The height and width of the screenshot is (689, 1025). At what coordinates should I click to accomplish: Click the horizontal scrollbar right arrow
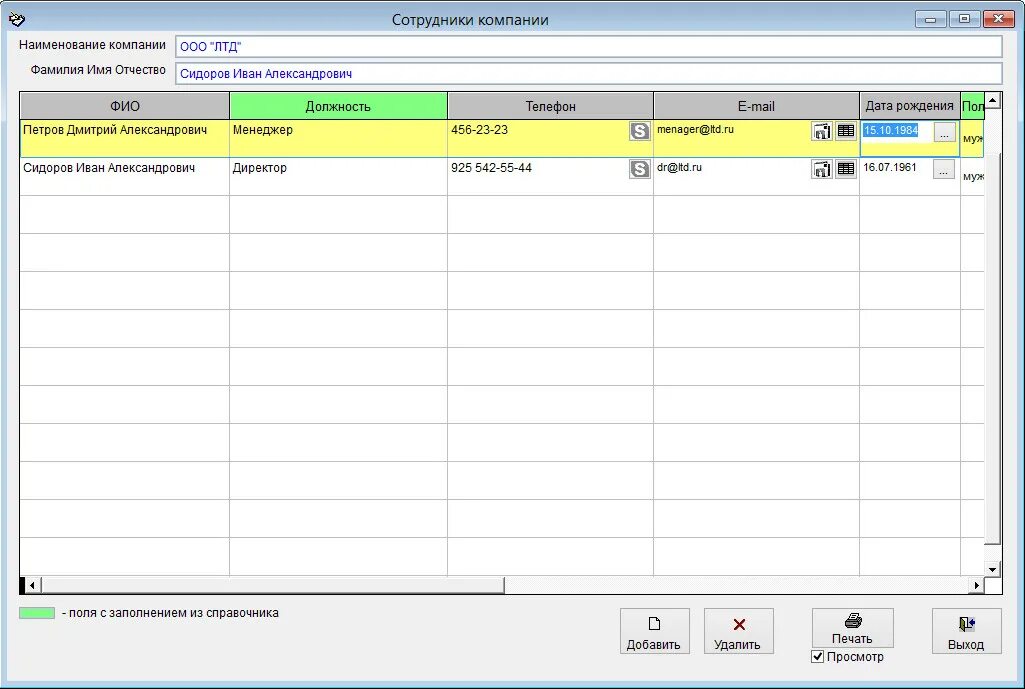tap(977, 585)
